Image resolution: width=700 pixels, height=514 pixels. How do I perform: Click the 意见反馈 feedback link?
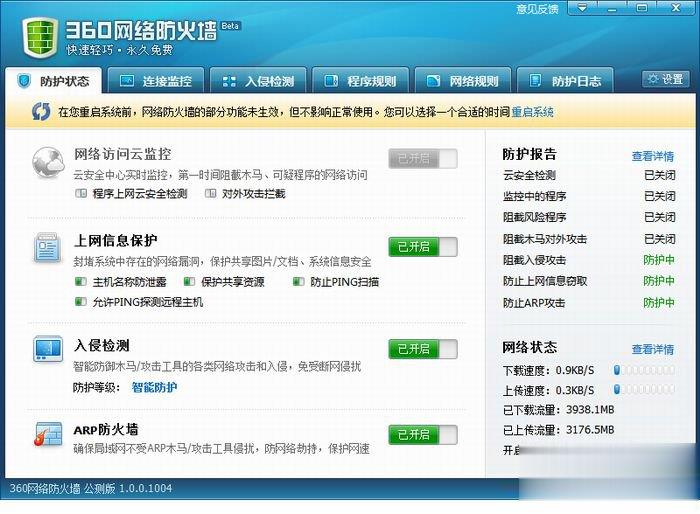coord(538,9)
